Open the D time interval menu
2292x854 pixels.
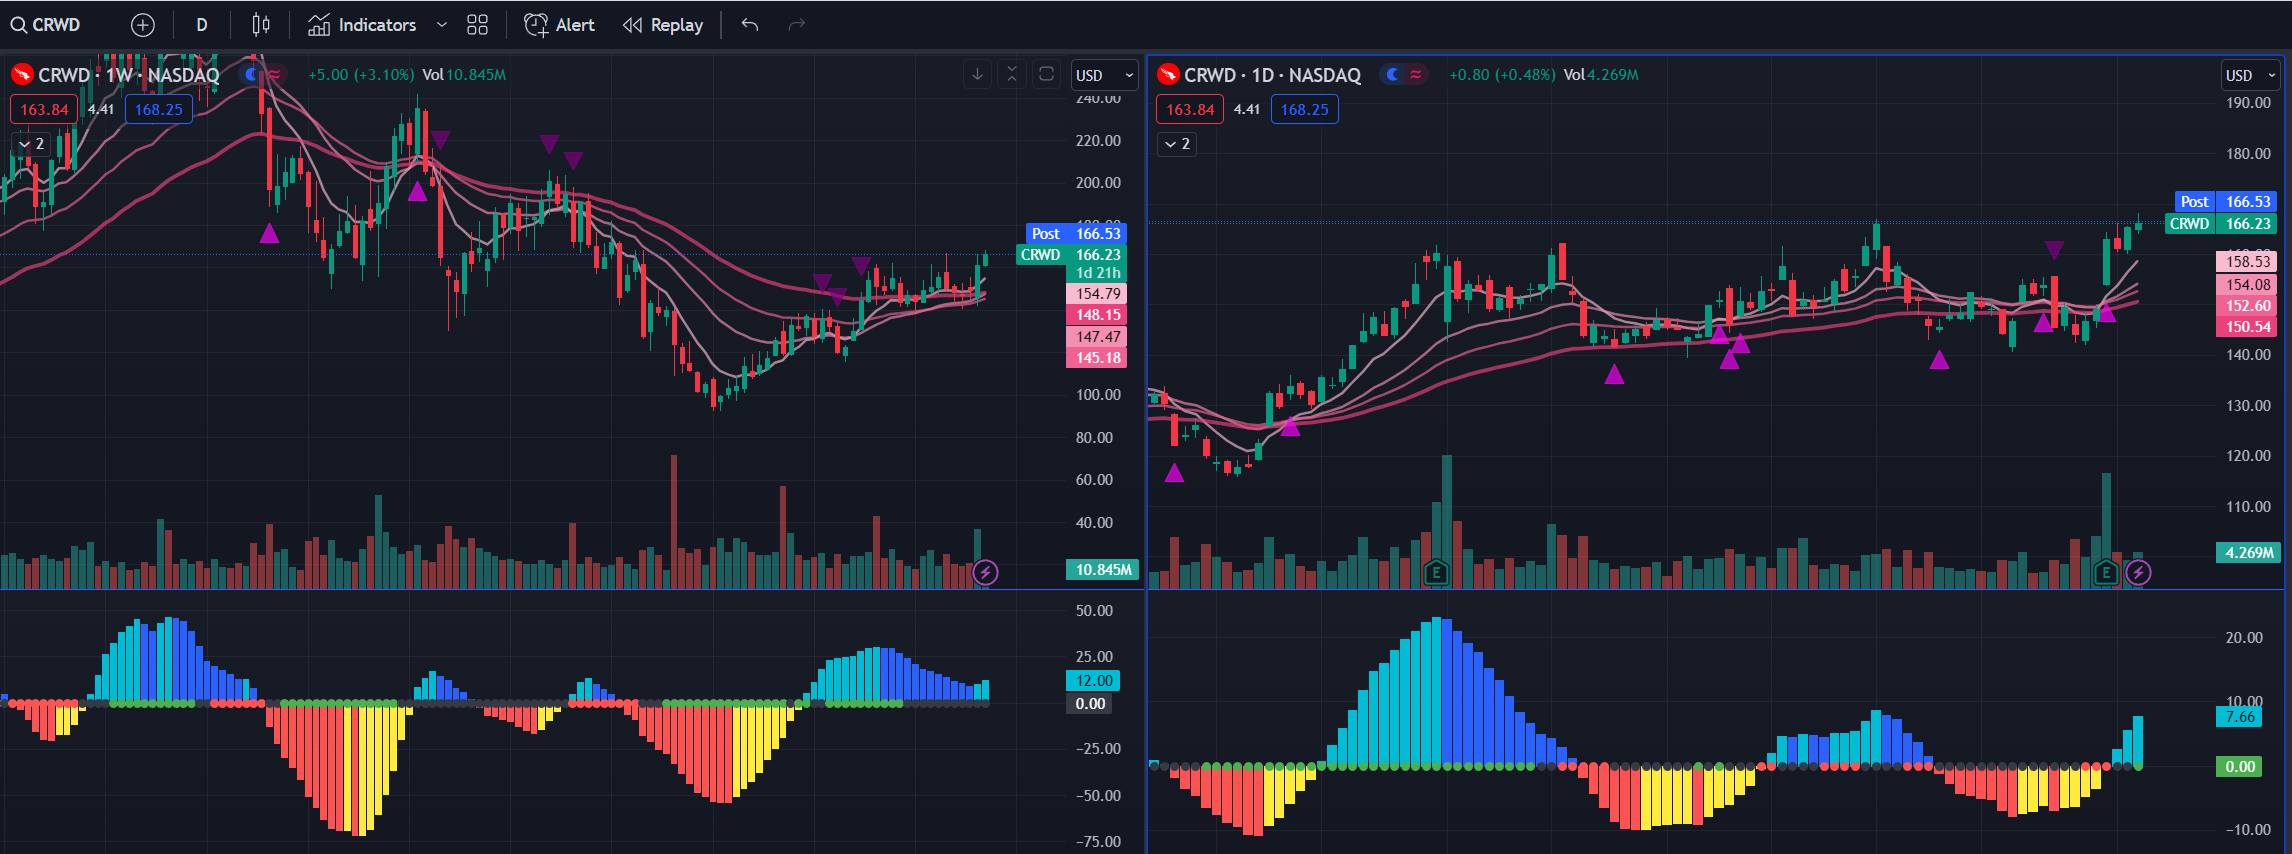tap(202, 25)
